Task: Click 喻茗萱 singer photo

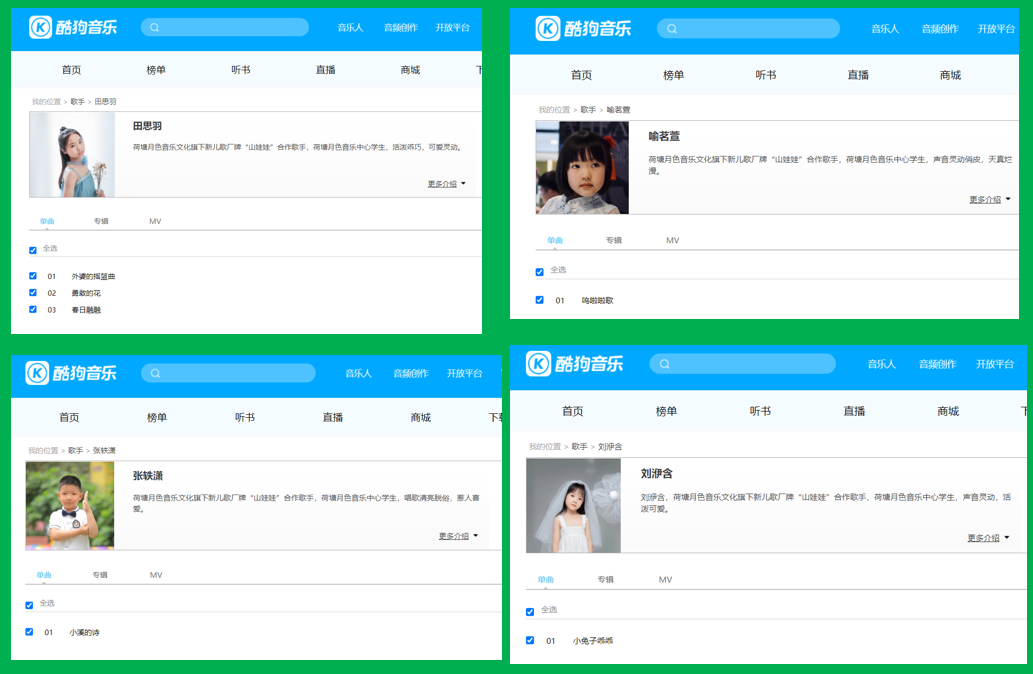Action: point(582,167)
